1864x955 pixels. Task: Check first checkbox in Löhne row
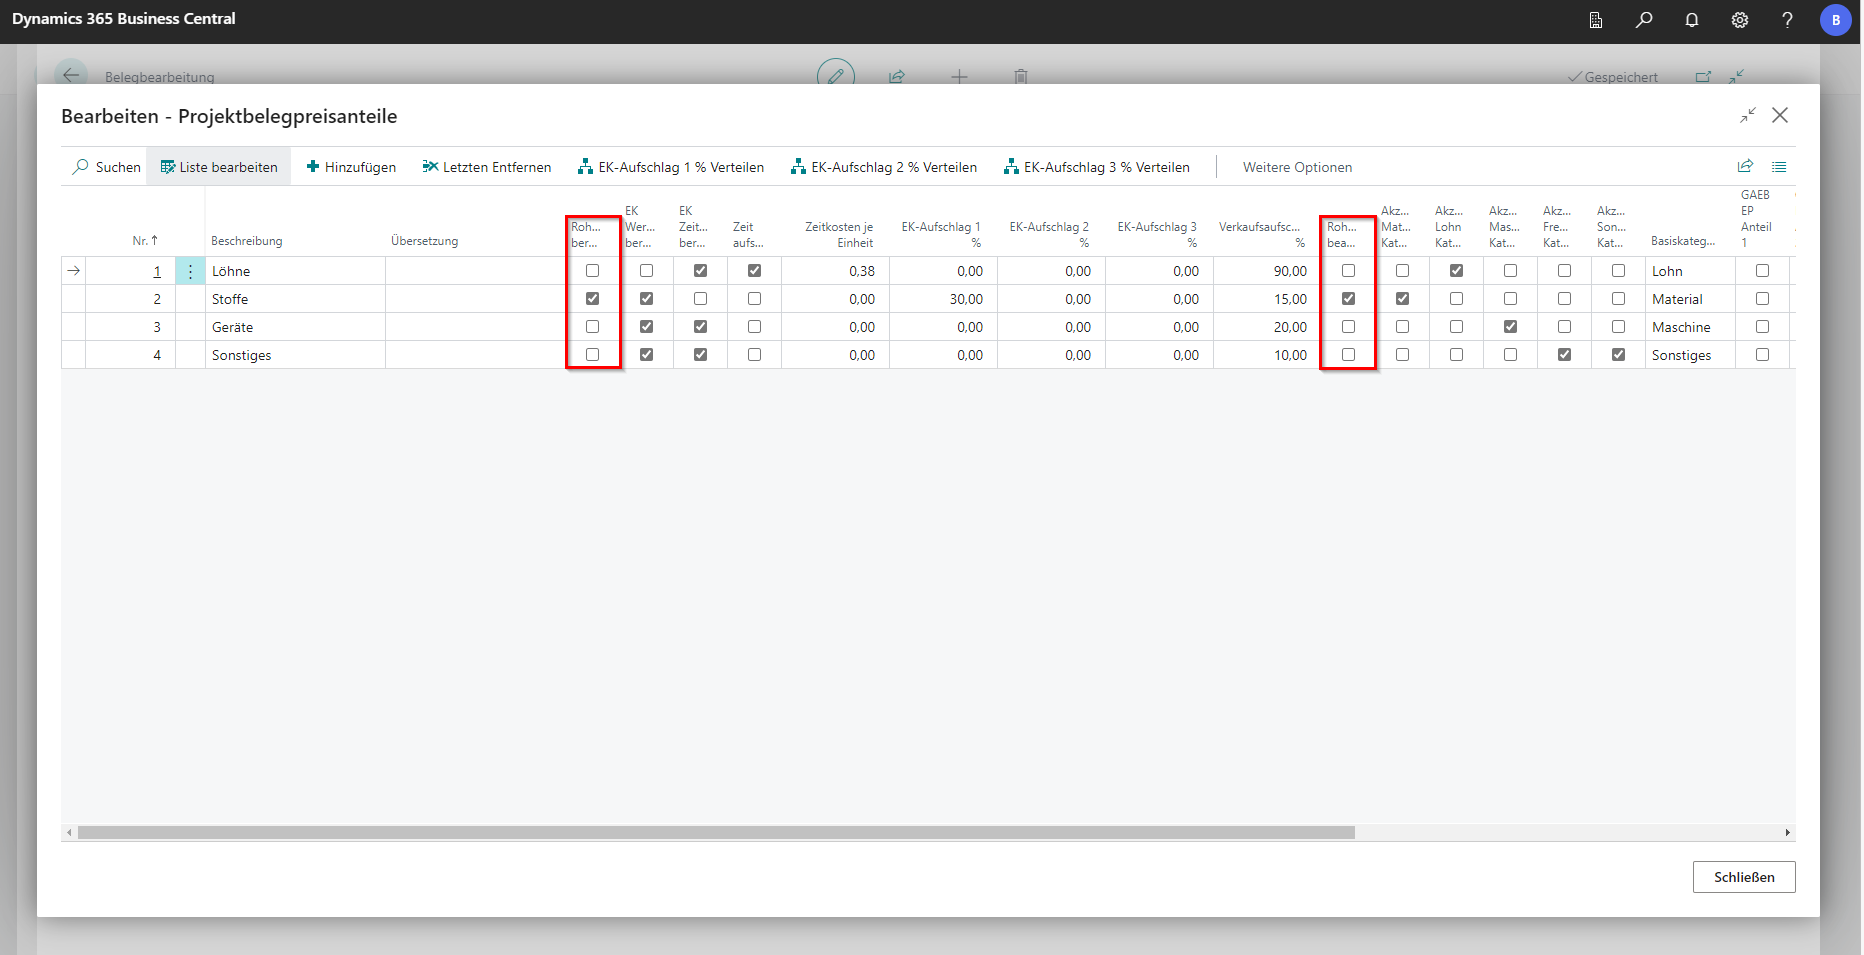(593, 271)
